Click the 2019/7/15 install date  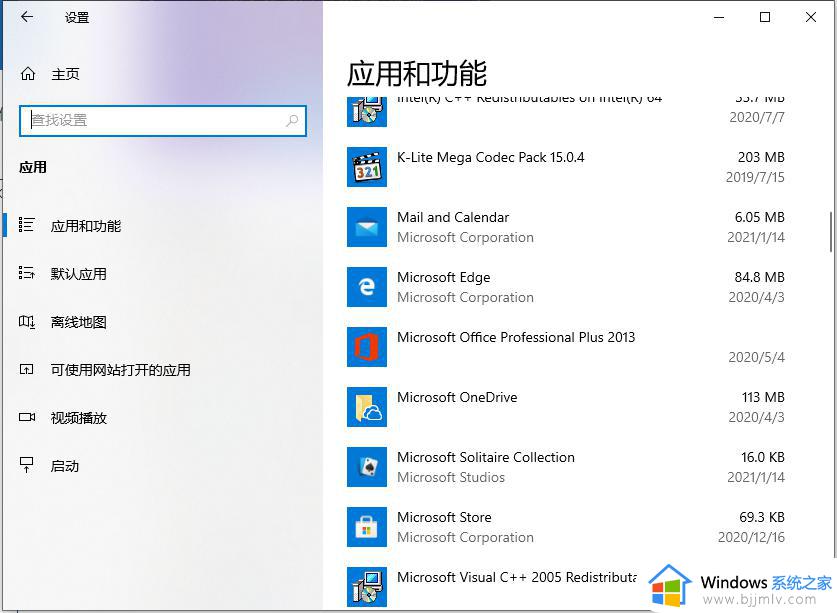click(x=755, y=177)
